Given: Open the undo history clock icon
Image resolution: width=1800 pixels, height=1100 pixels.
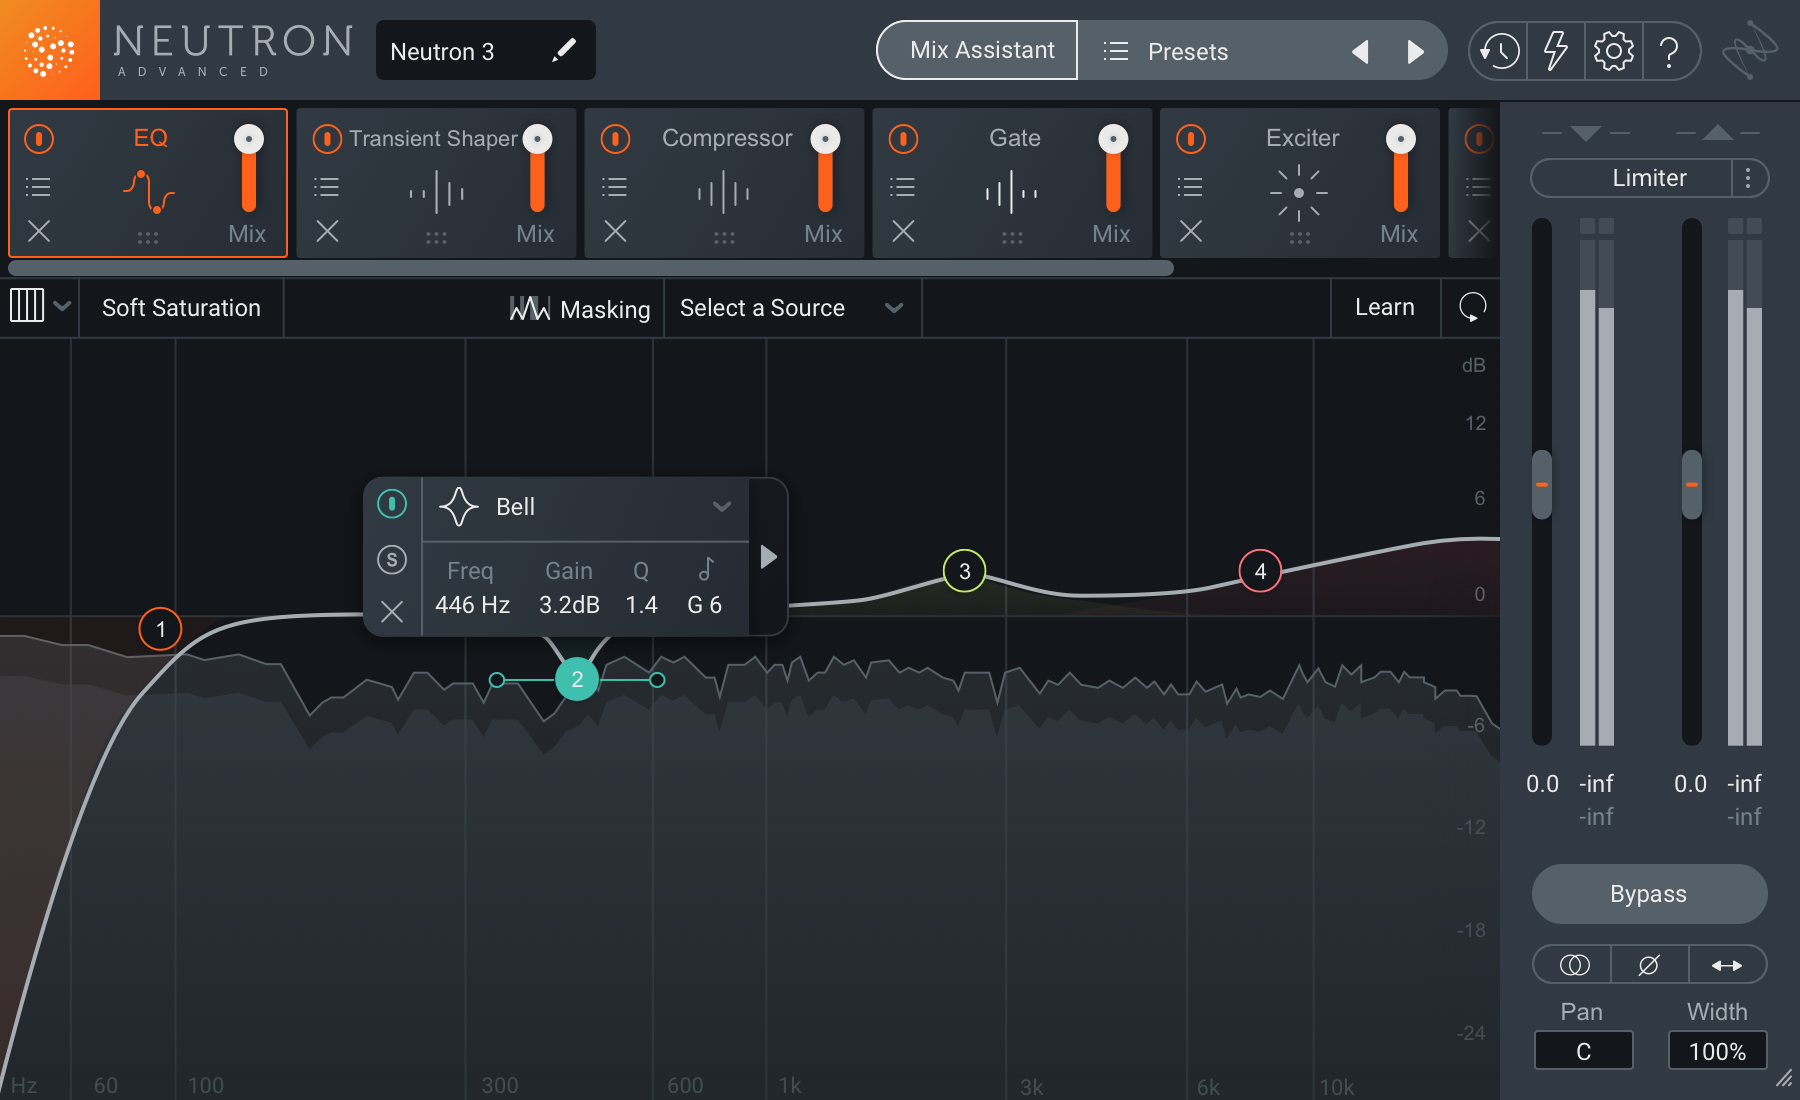Looking at the screenshot, I should (1499, 51).
